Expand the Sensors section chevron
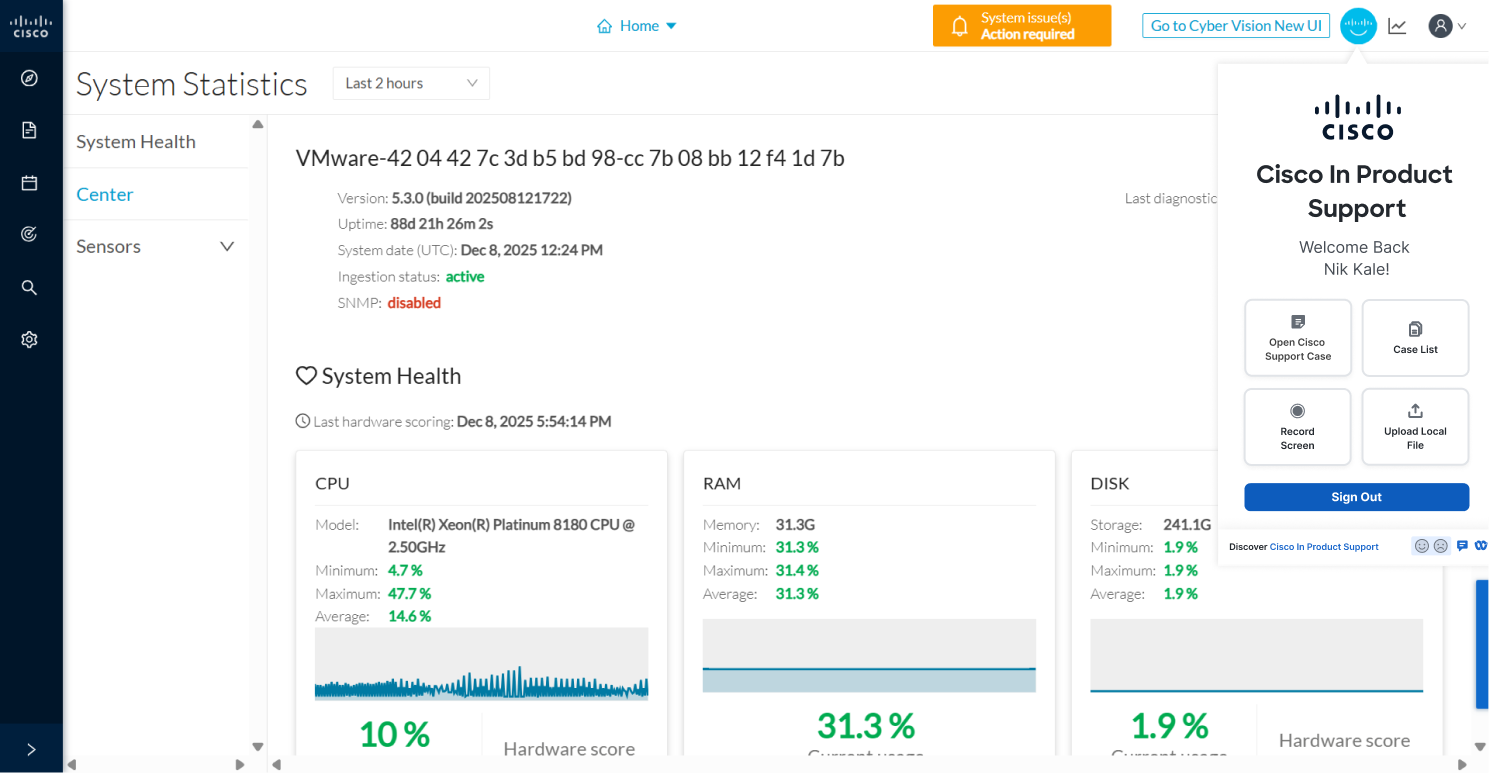Image resolution: width=1489 pixels, height=773 pixels. pyautogui.click(x=227, y=247)
